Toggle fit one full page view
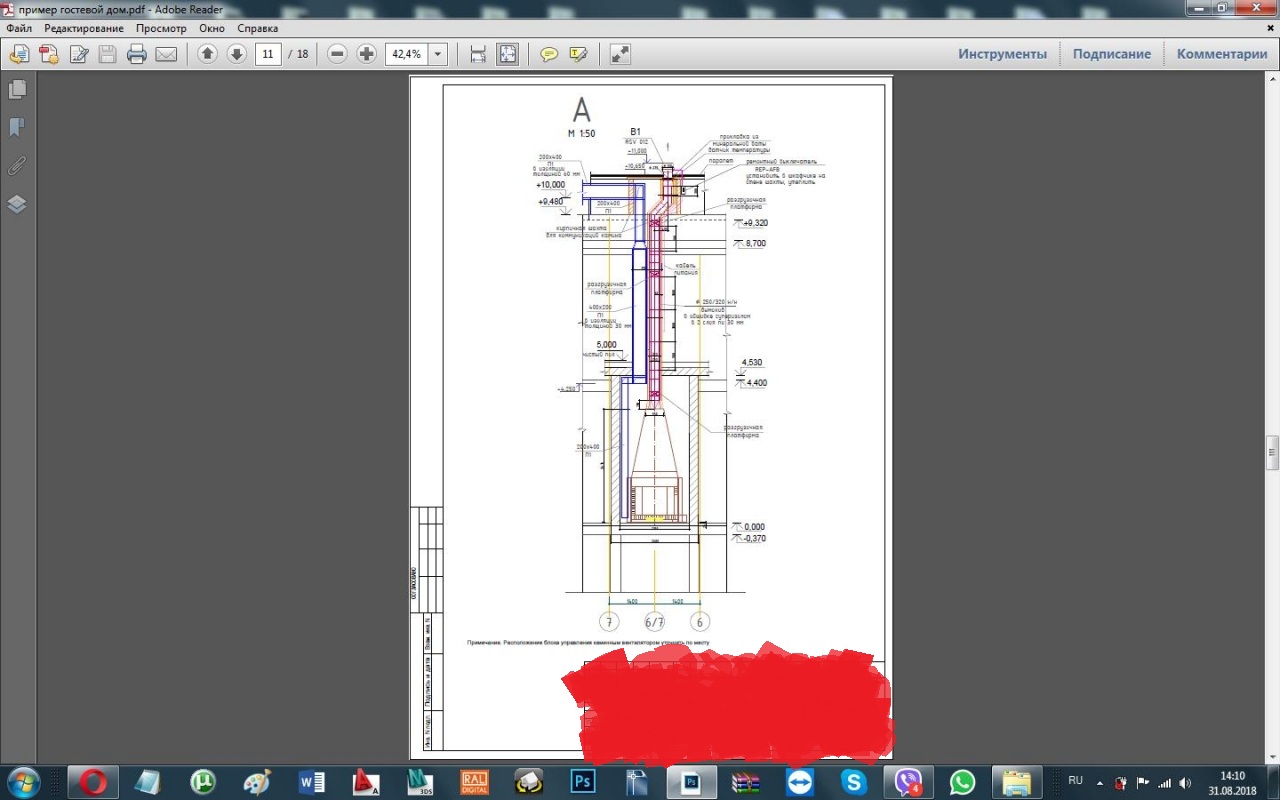Viewport: 1280px width, 800px height. [x=508, y=54]
